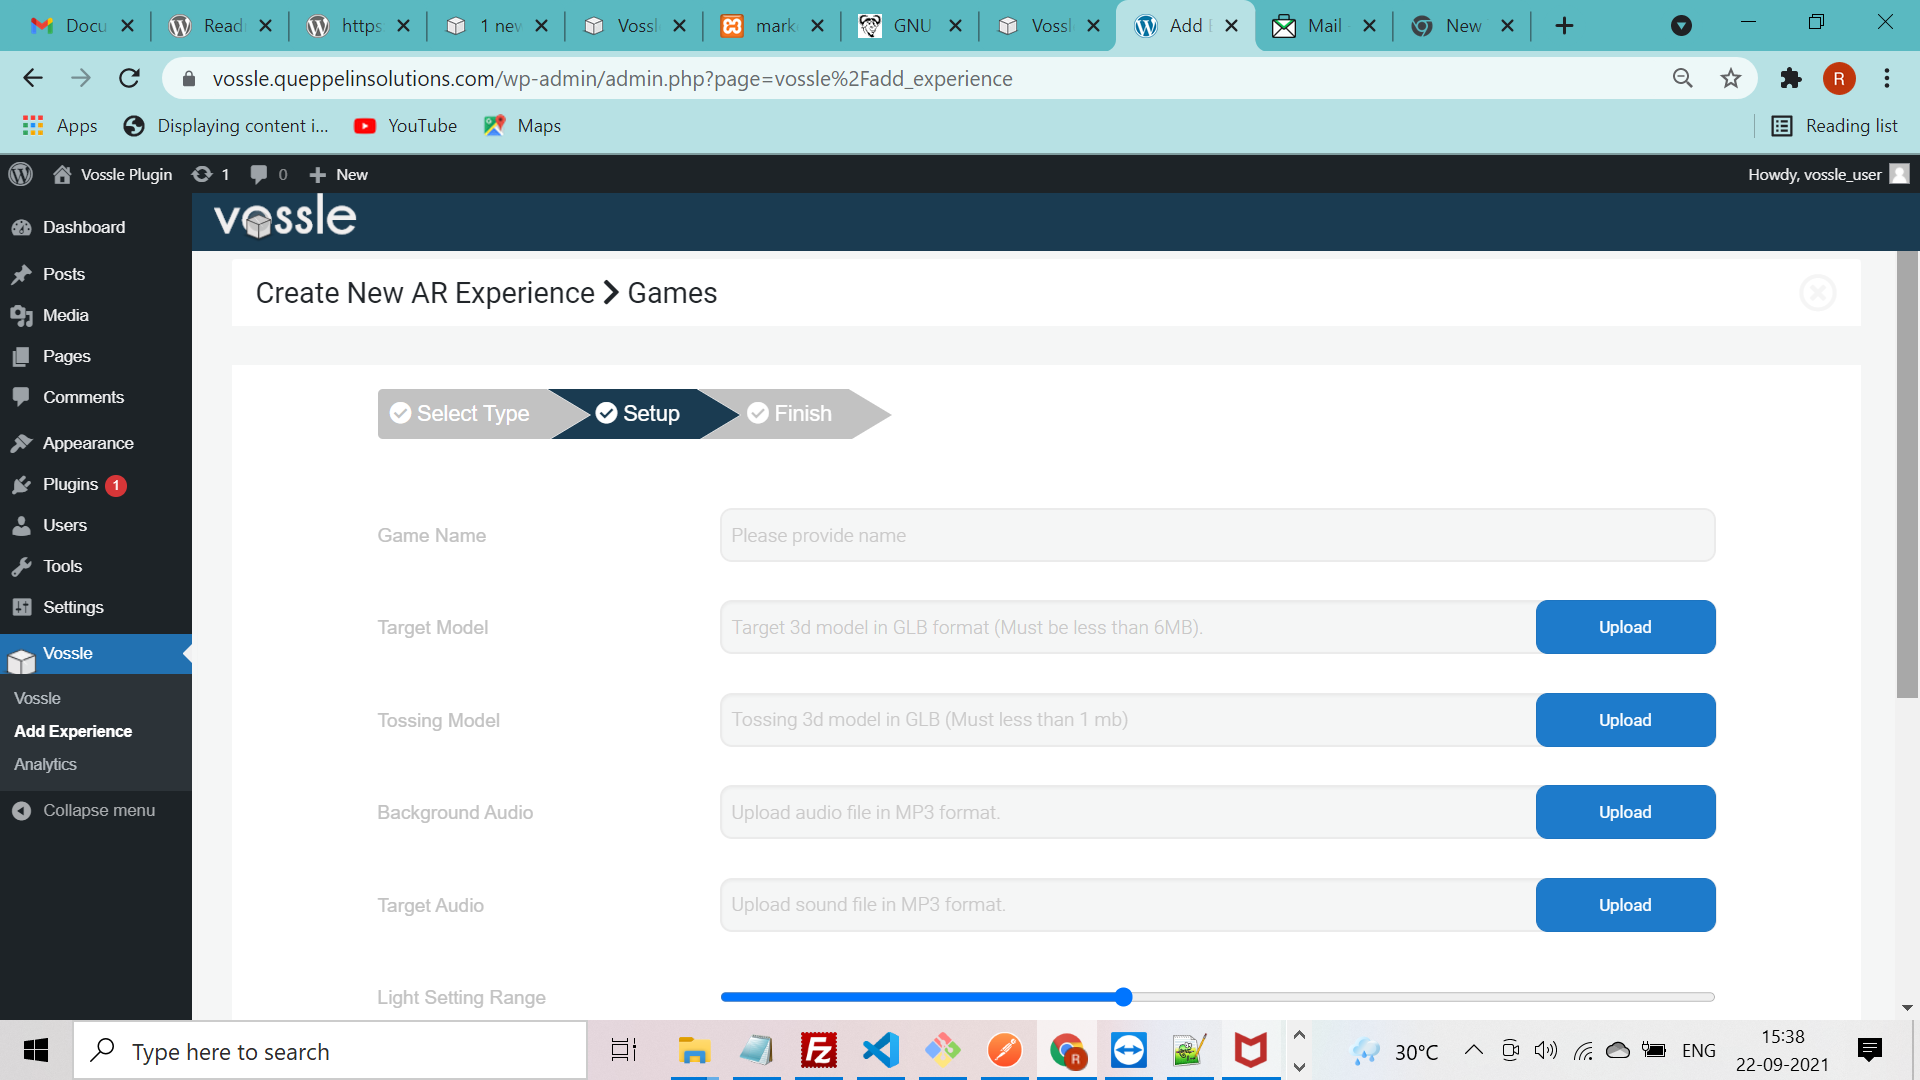Open TeamViewer from the taskbar

pyautogui.click(x=1128, y=1050)
